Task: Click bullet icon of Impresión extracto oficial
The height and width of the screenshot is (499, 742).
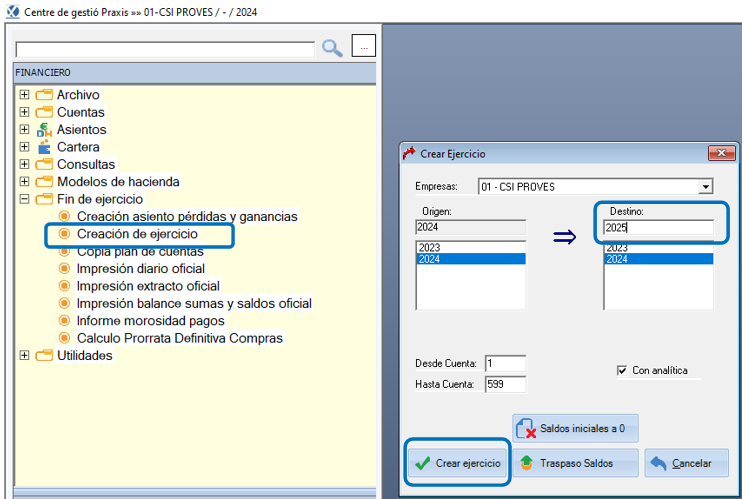Action: pos(64,286)
